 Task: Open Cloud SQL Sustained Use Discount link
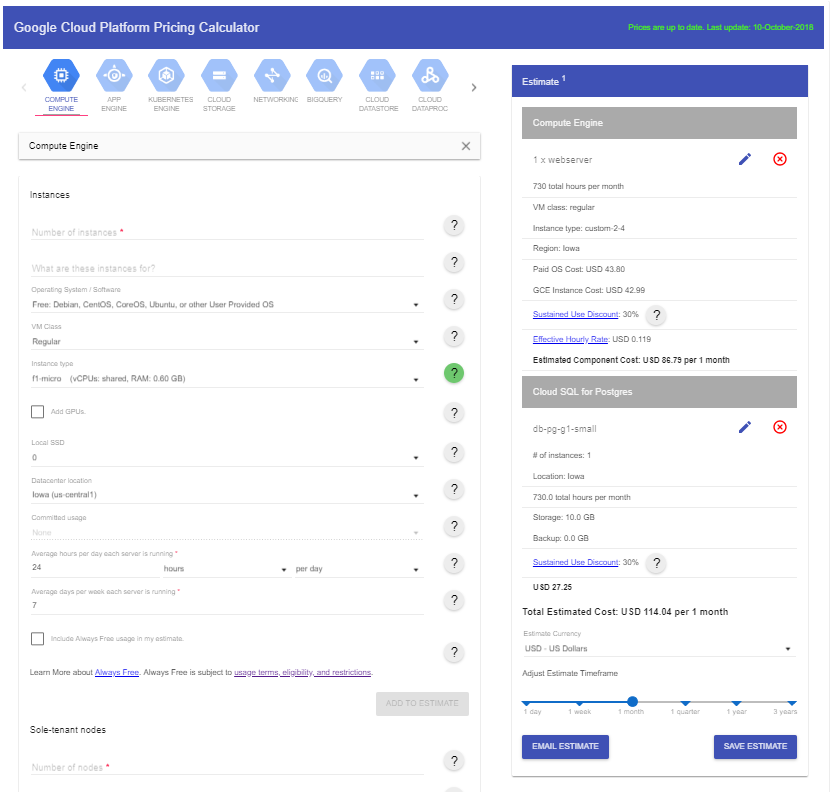(576, 562)
